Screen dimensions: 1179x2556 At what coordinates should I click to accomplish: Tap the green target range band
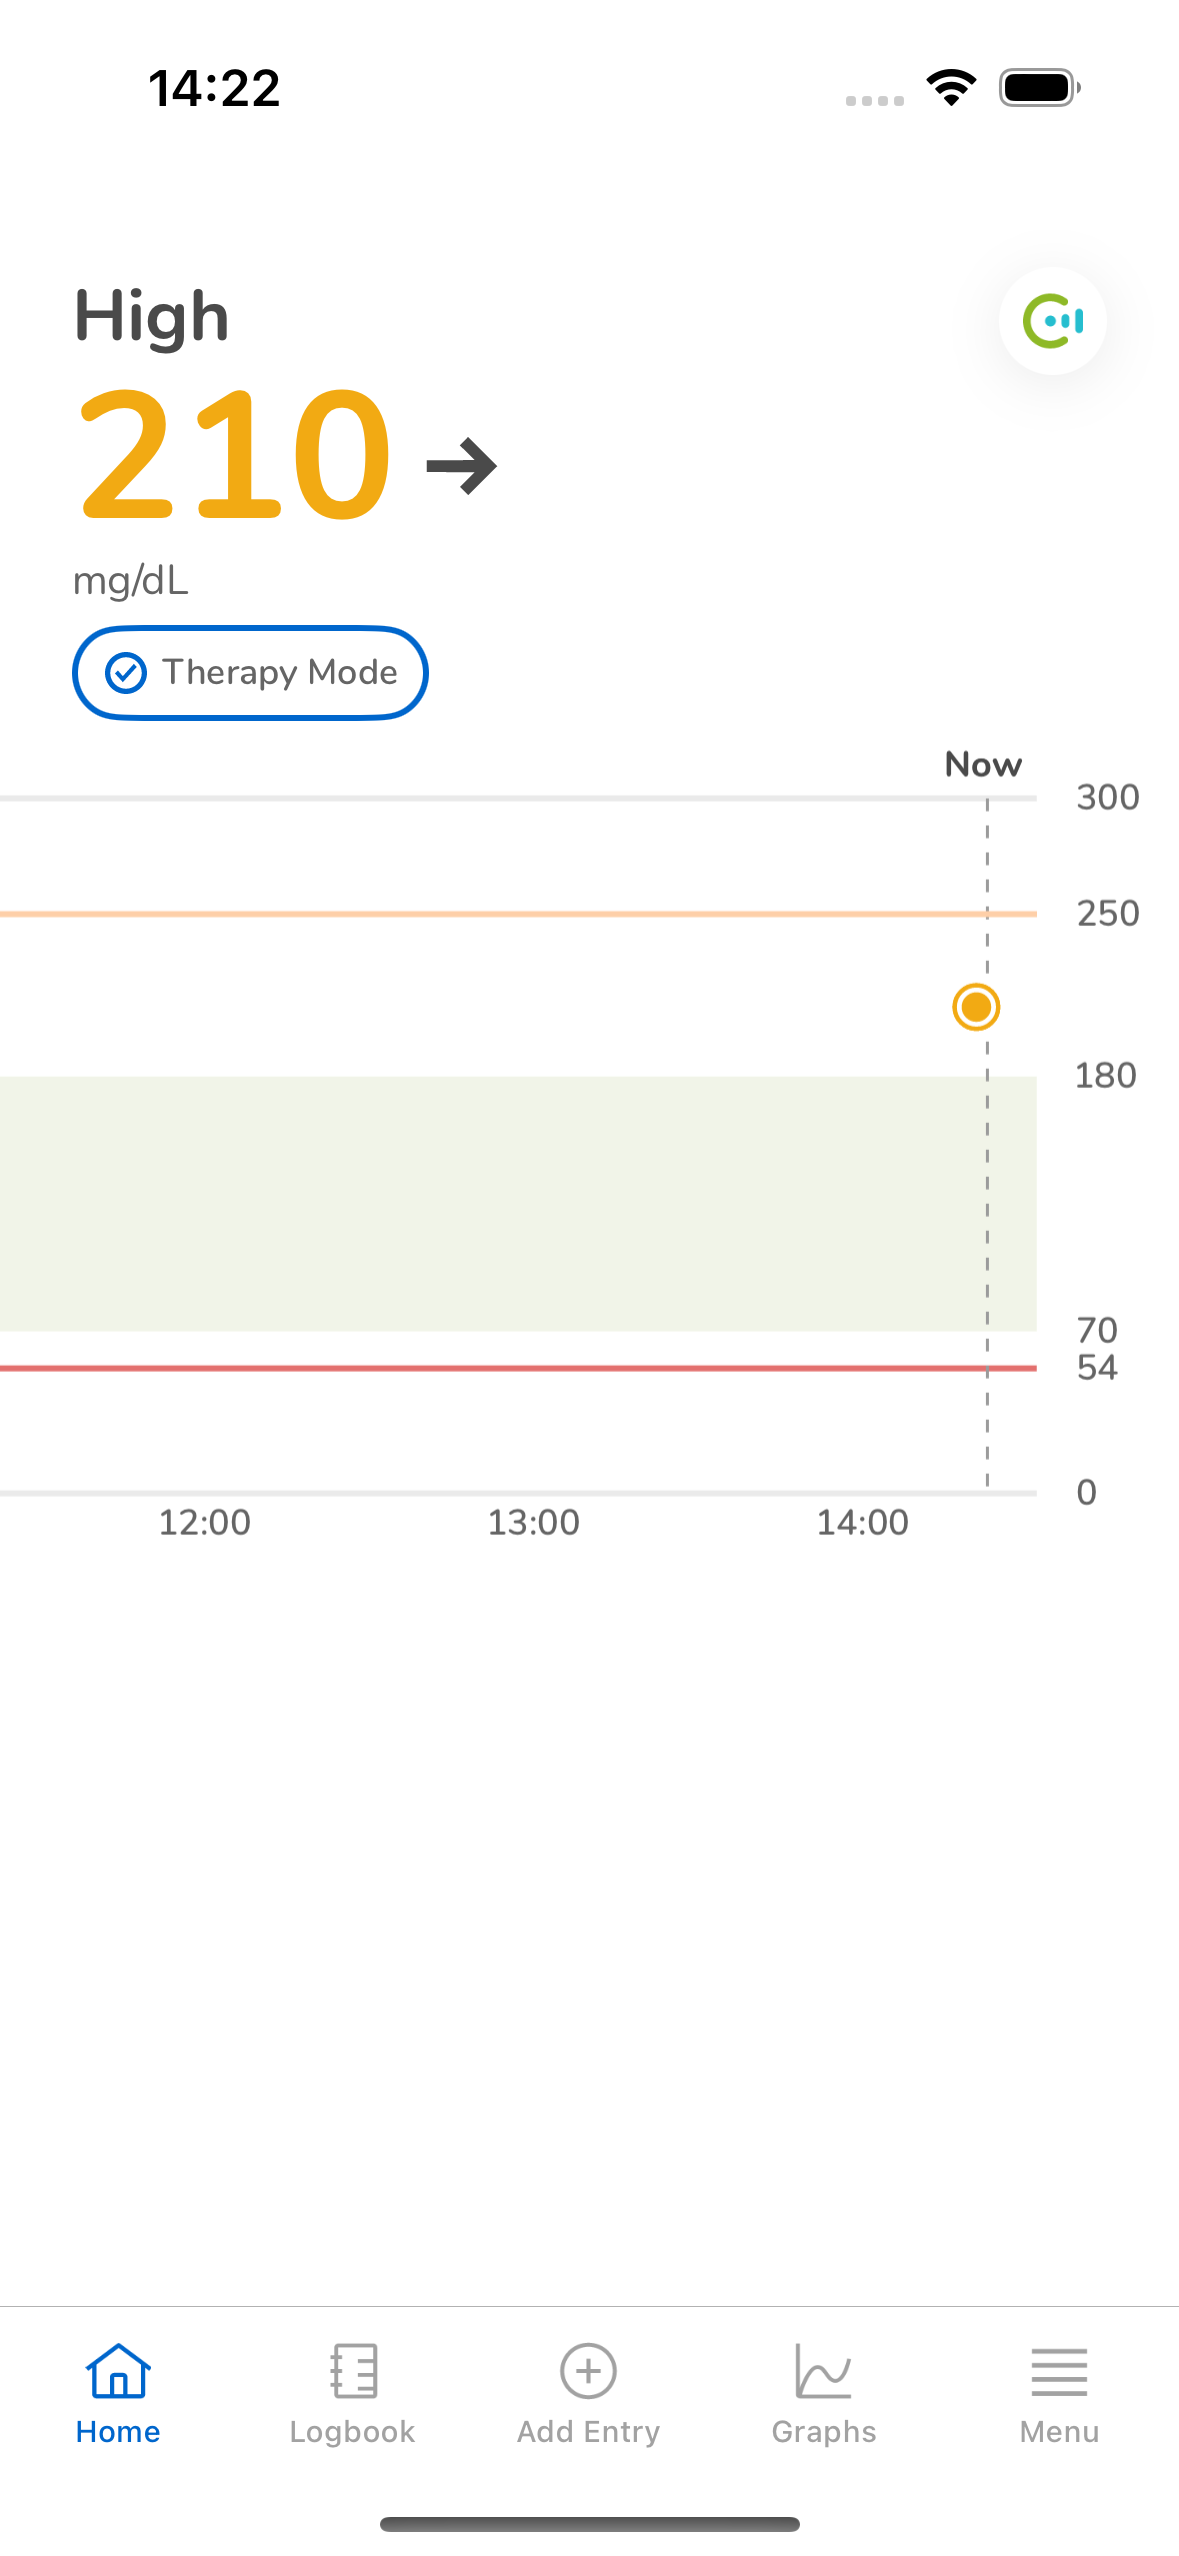518,1204
